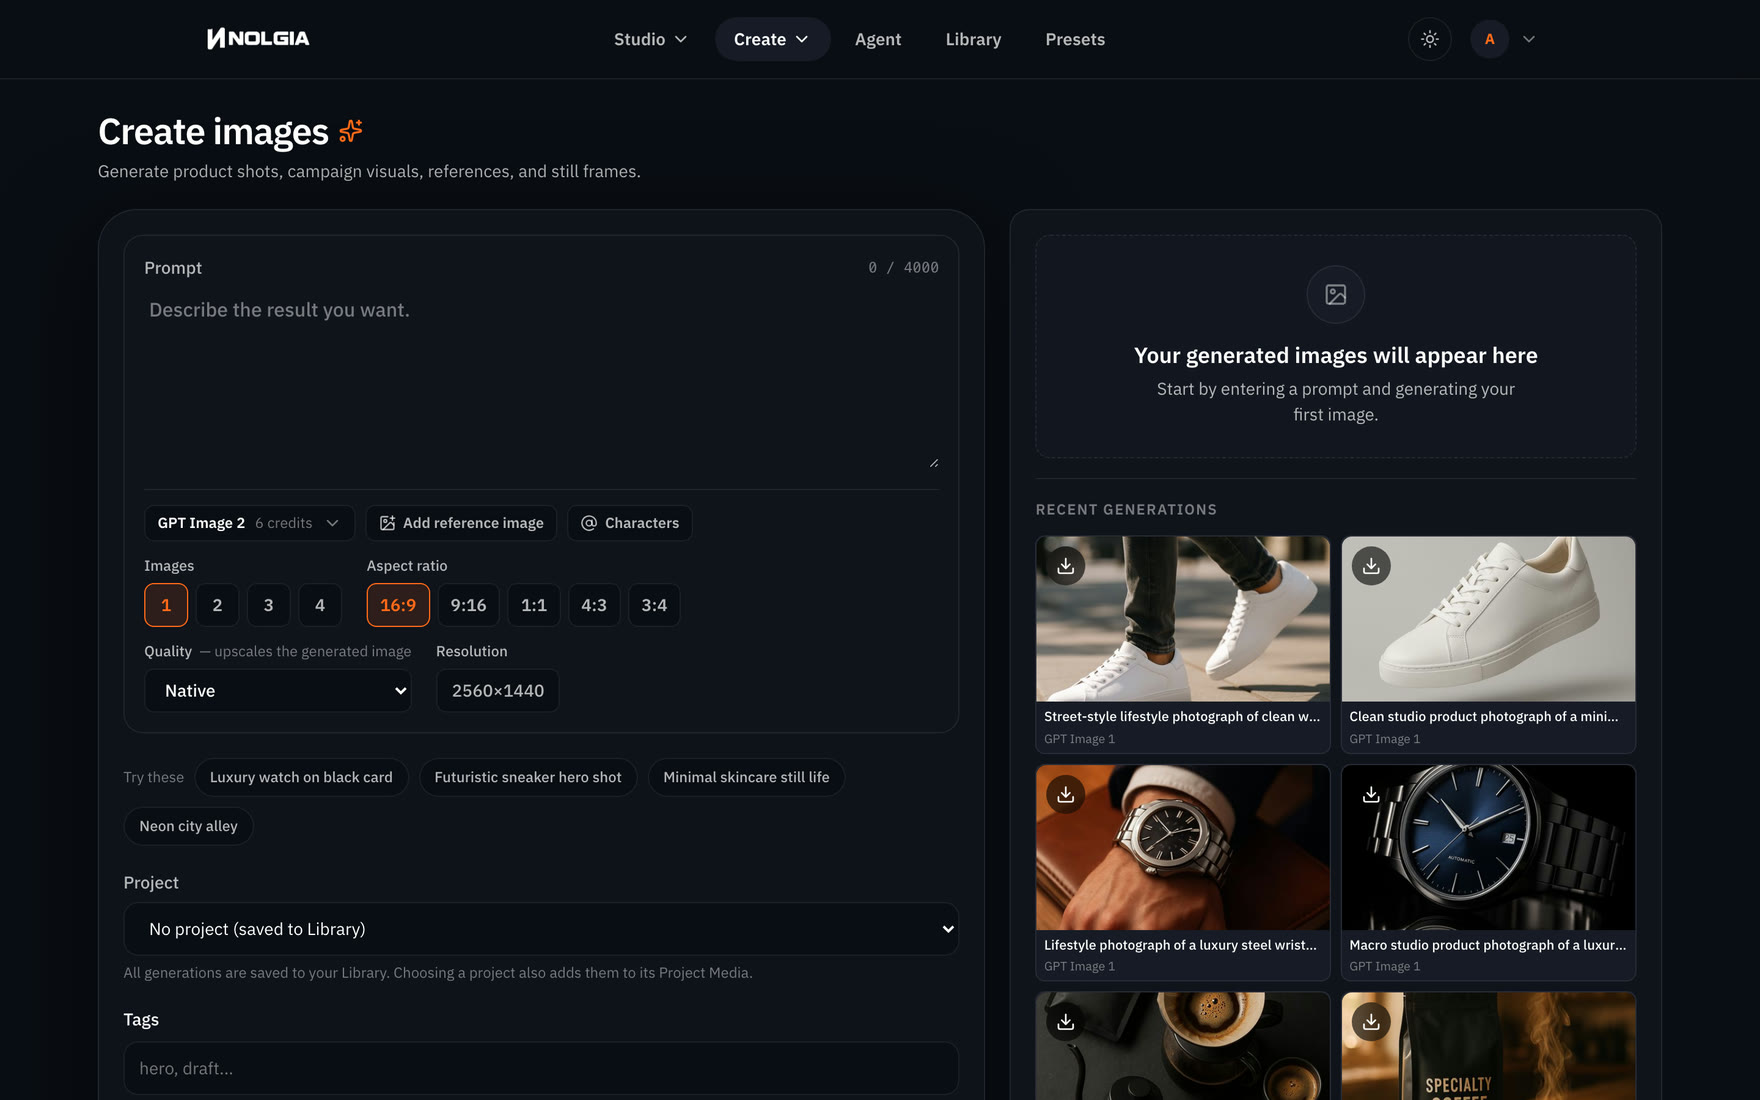Click the "Lifestyle photograph of a luxury steel" caption
Image resolution: width=1760 pixels, height=1100 pixels.
[x=1180, y=945]
